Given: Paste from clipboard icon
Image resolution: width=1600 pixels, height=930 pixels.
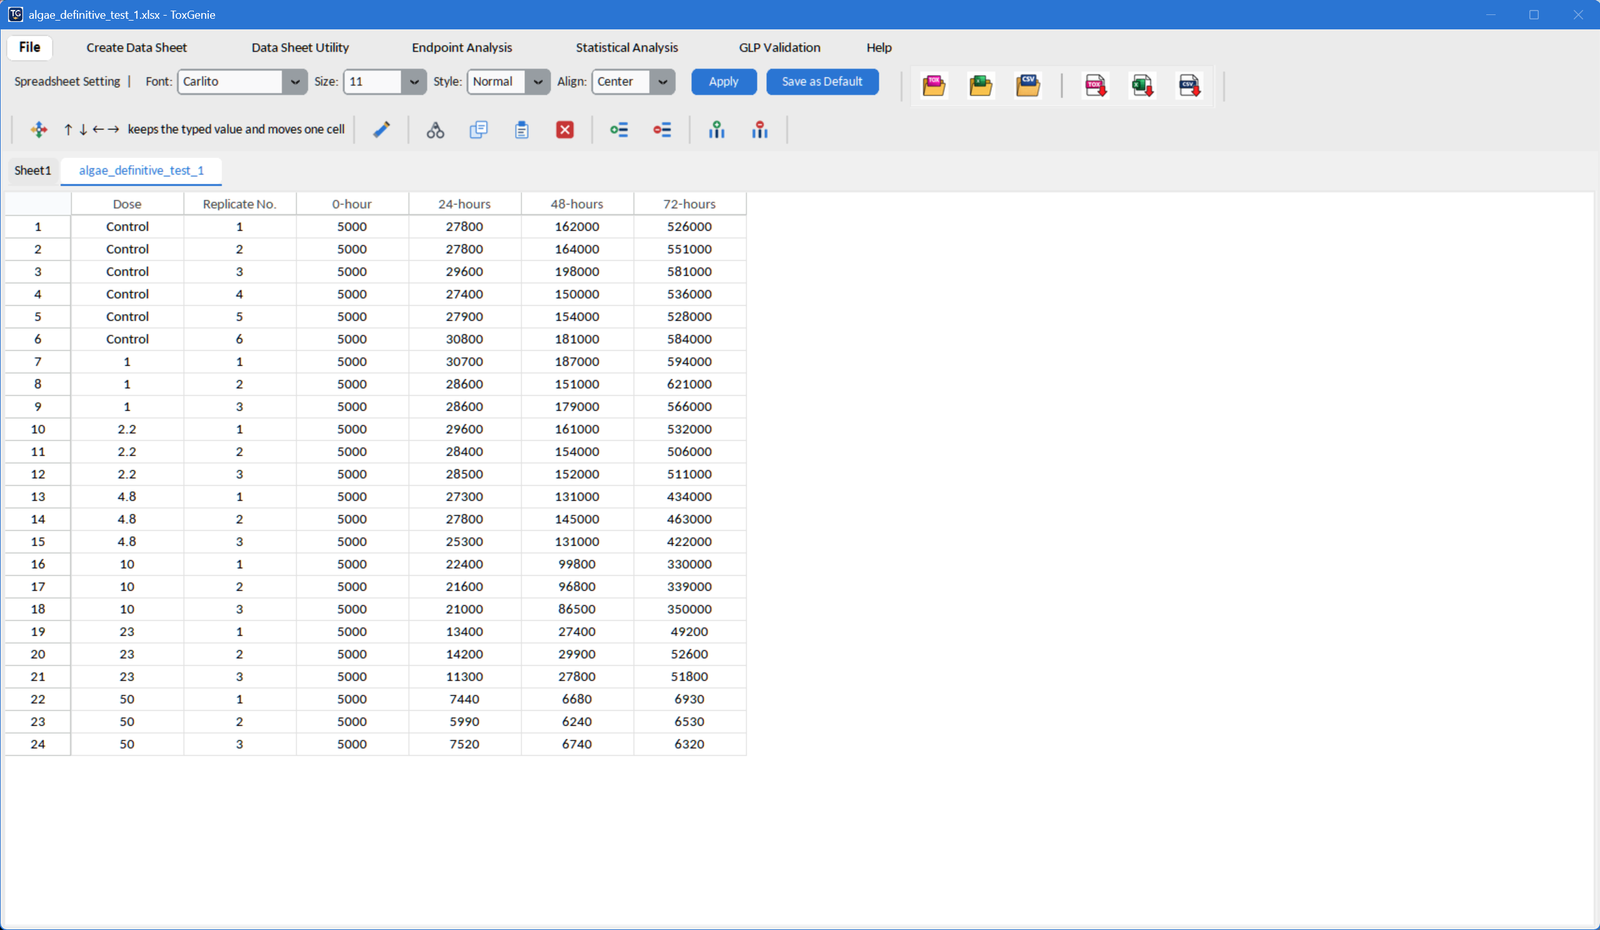Looking at the screenshot, I should point(522,130).
